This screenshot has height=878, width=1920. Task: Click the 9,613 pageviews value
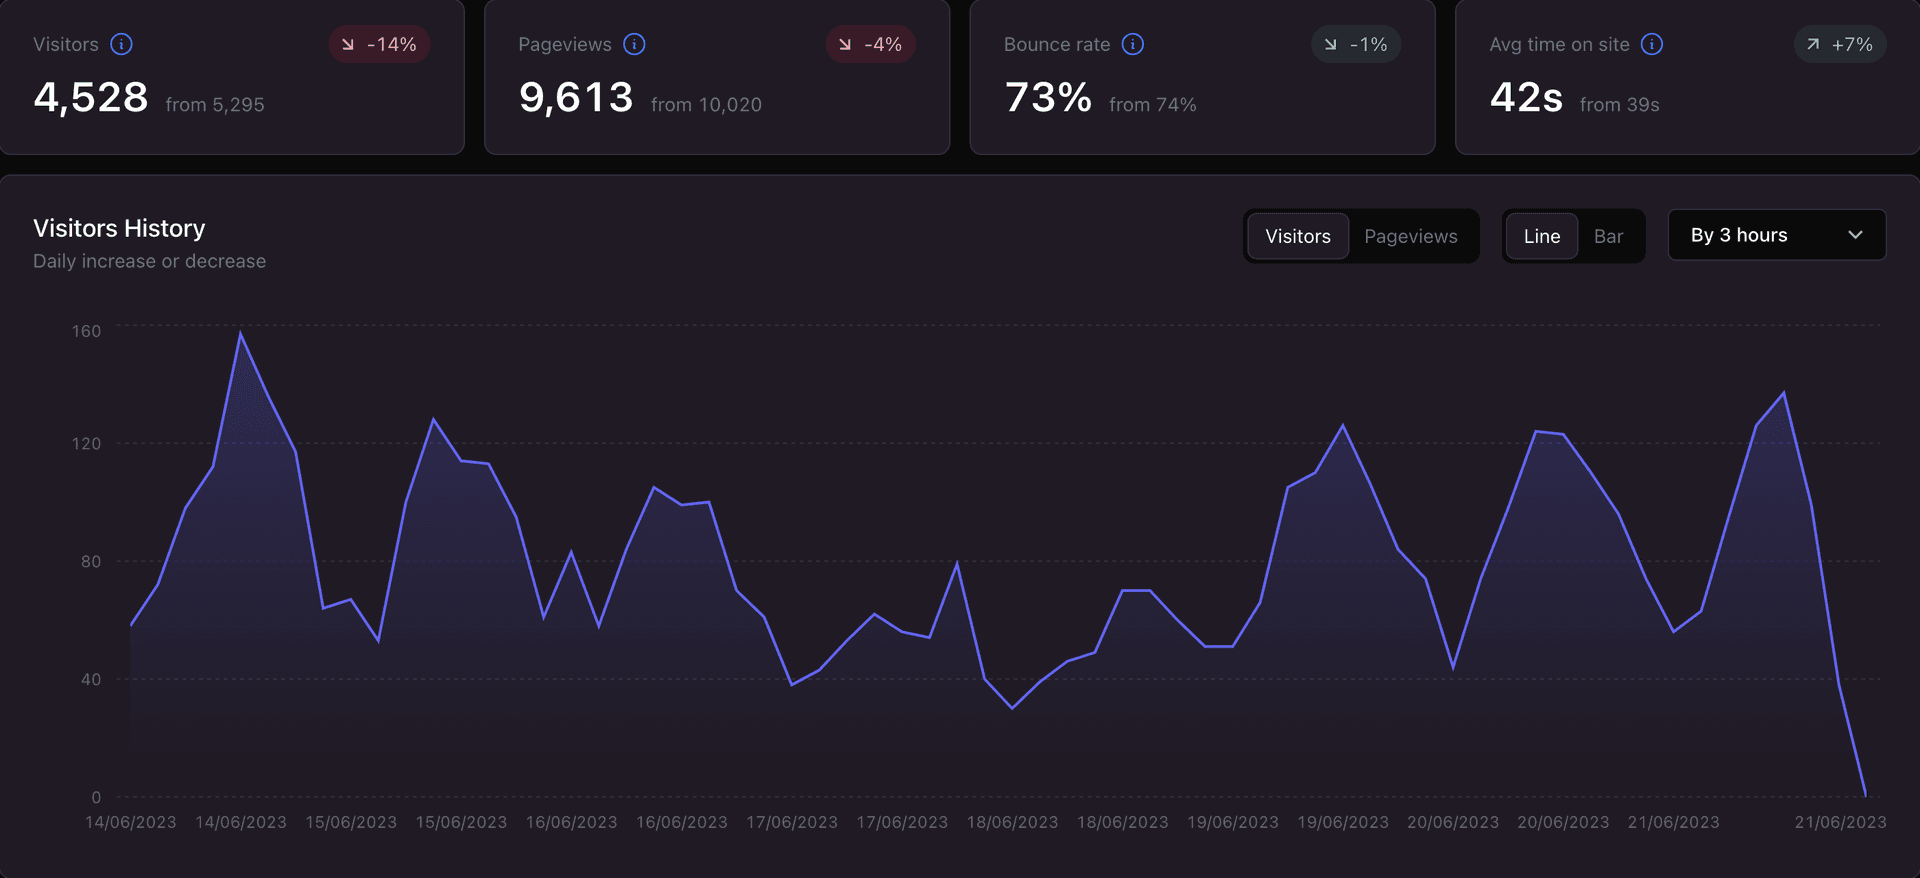tap(576, 98)
